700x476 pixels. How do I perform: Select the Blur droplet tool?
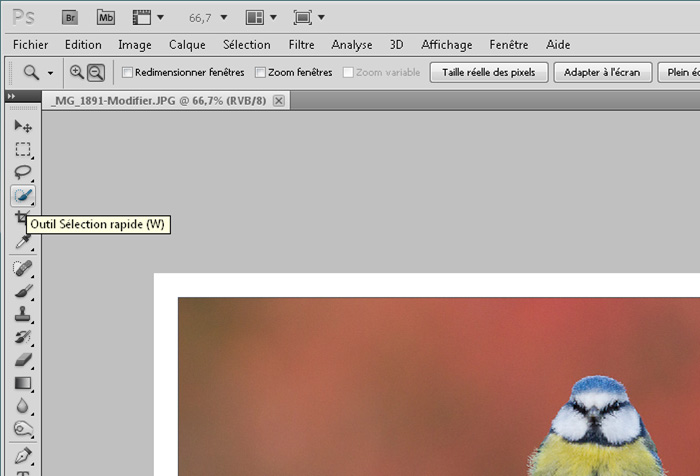tap(23, 406)
